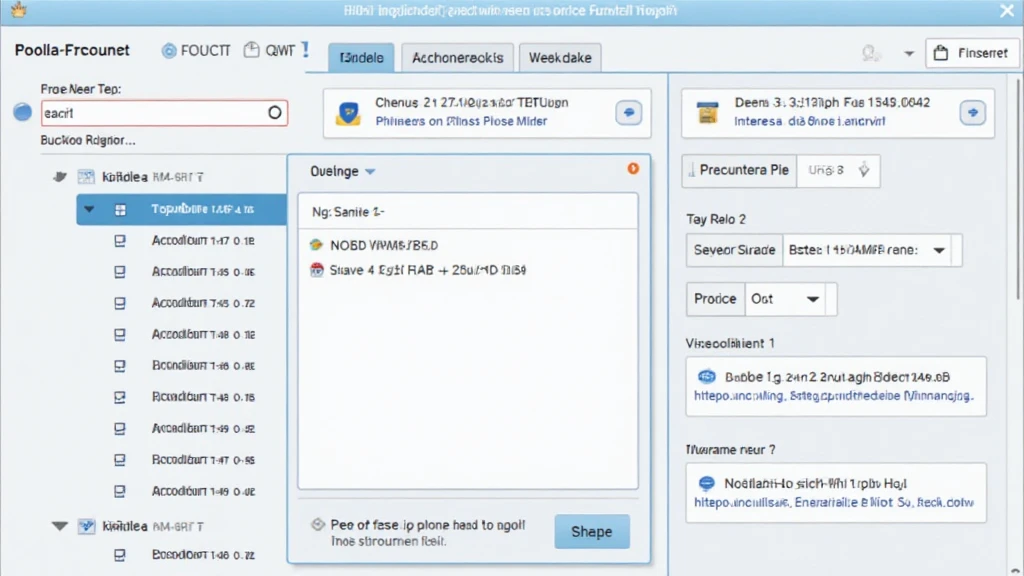Toggle checkbox for Rcodiourt 7-48 0.15
Image resolution: width=1024 pixels, height=576 pixels.
tap(120, 397)
